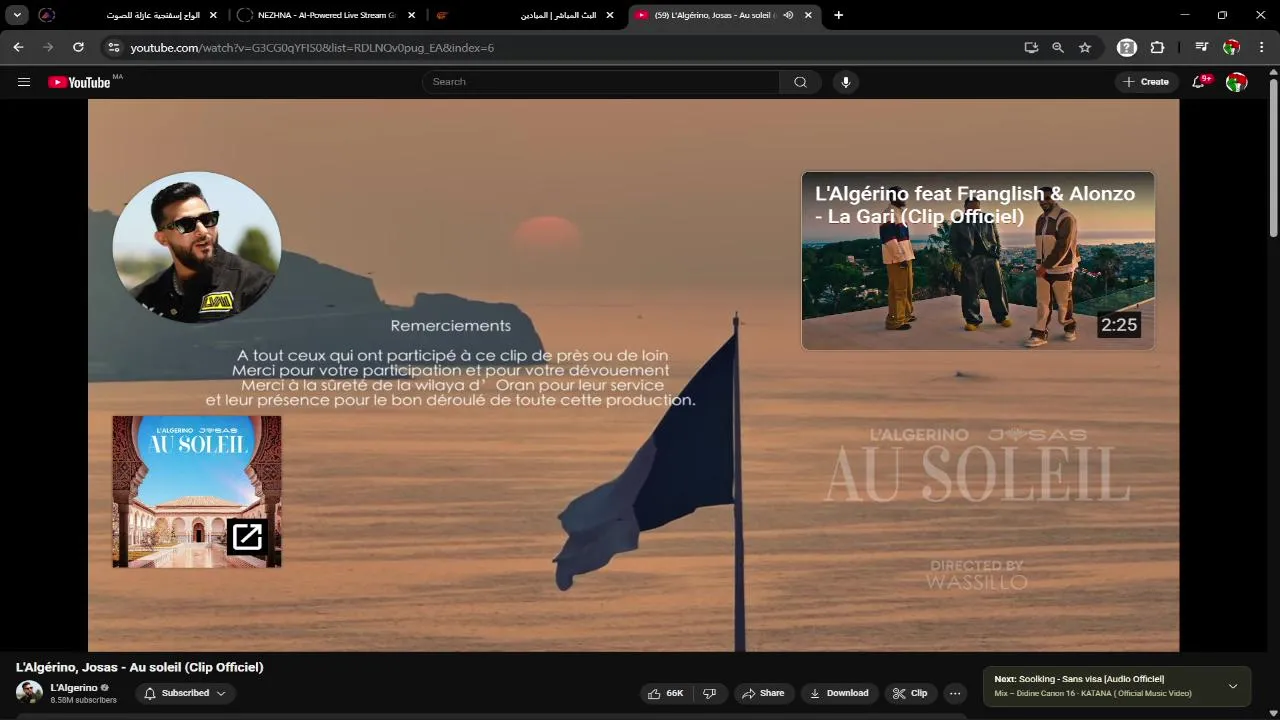Open media controls icon in toolbar

pos(1201,47)
